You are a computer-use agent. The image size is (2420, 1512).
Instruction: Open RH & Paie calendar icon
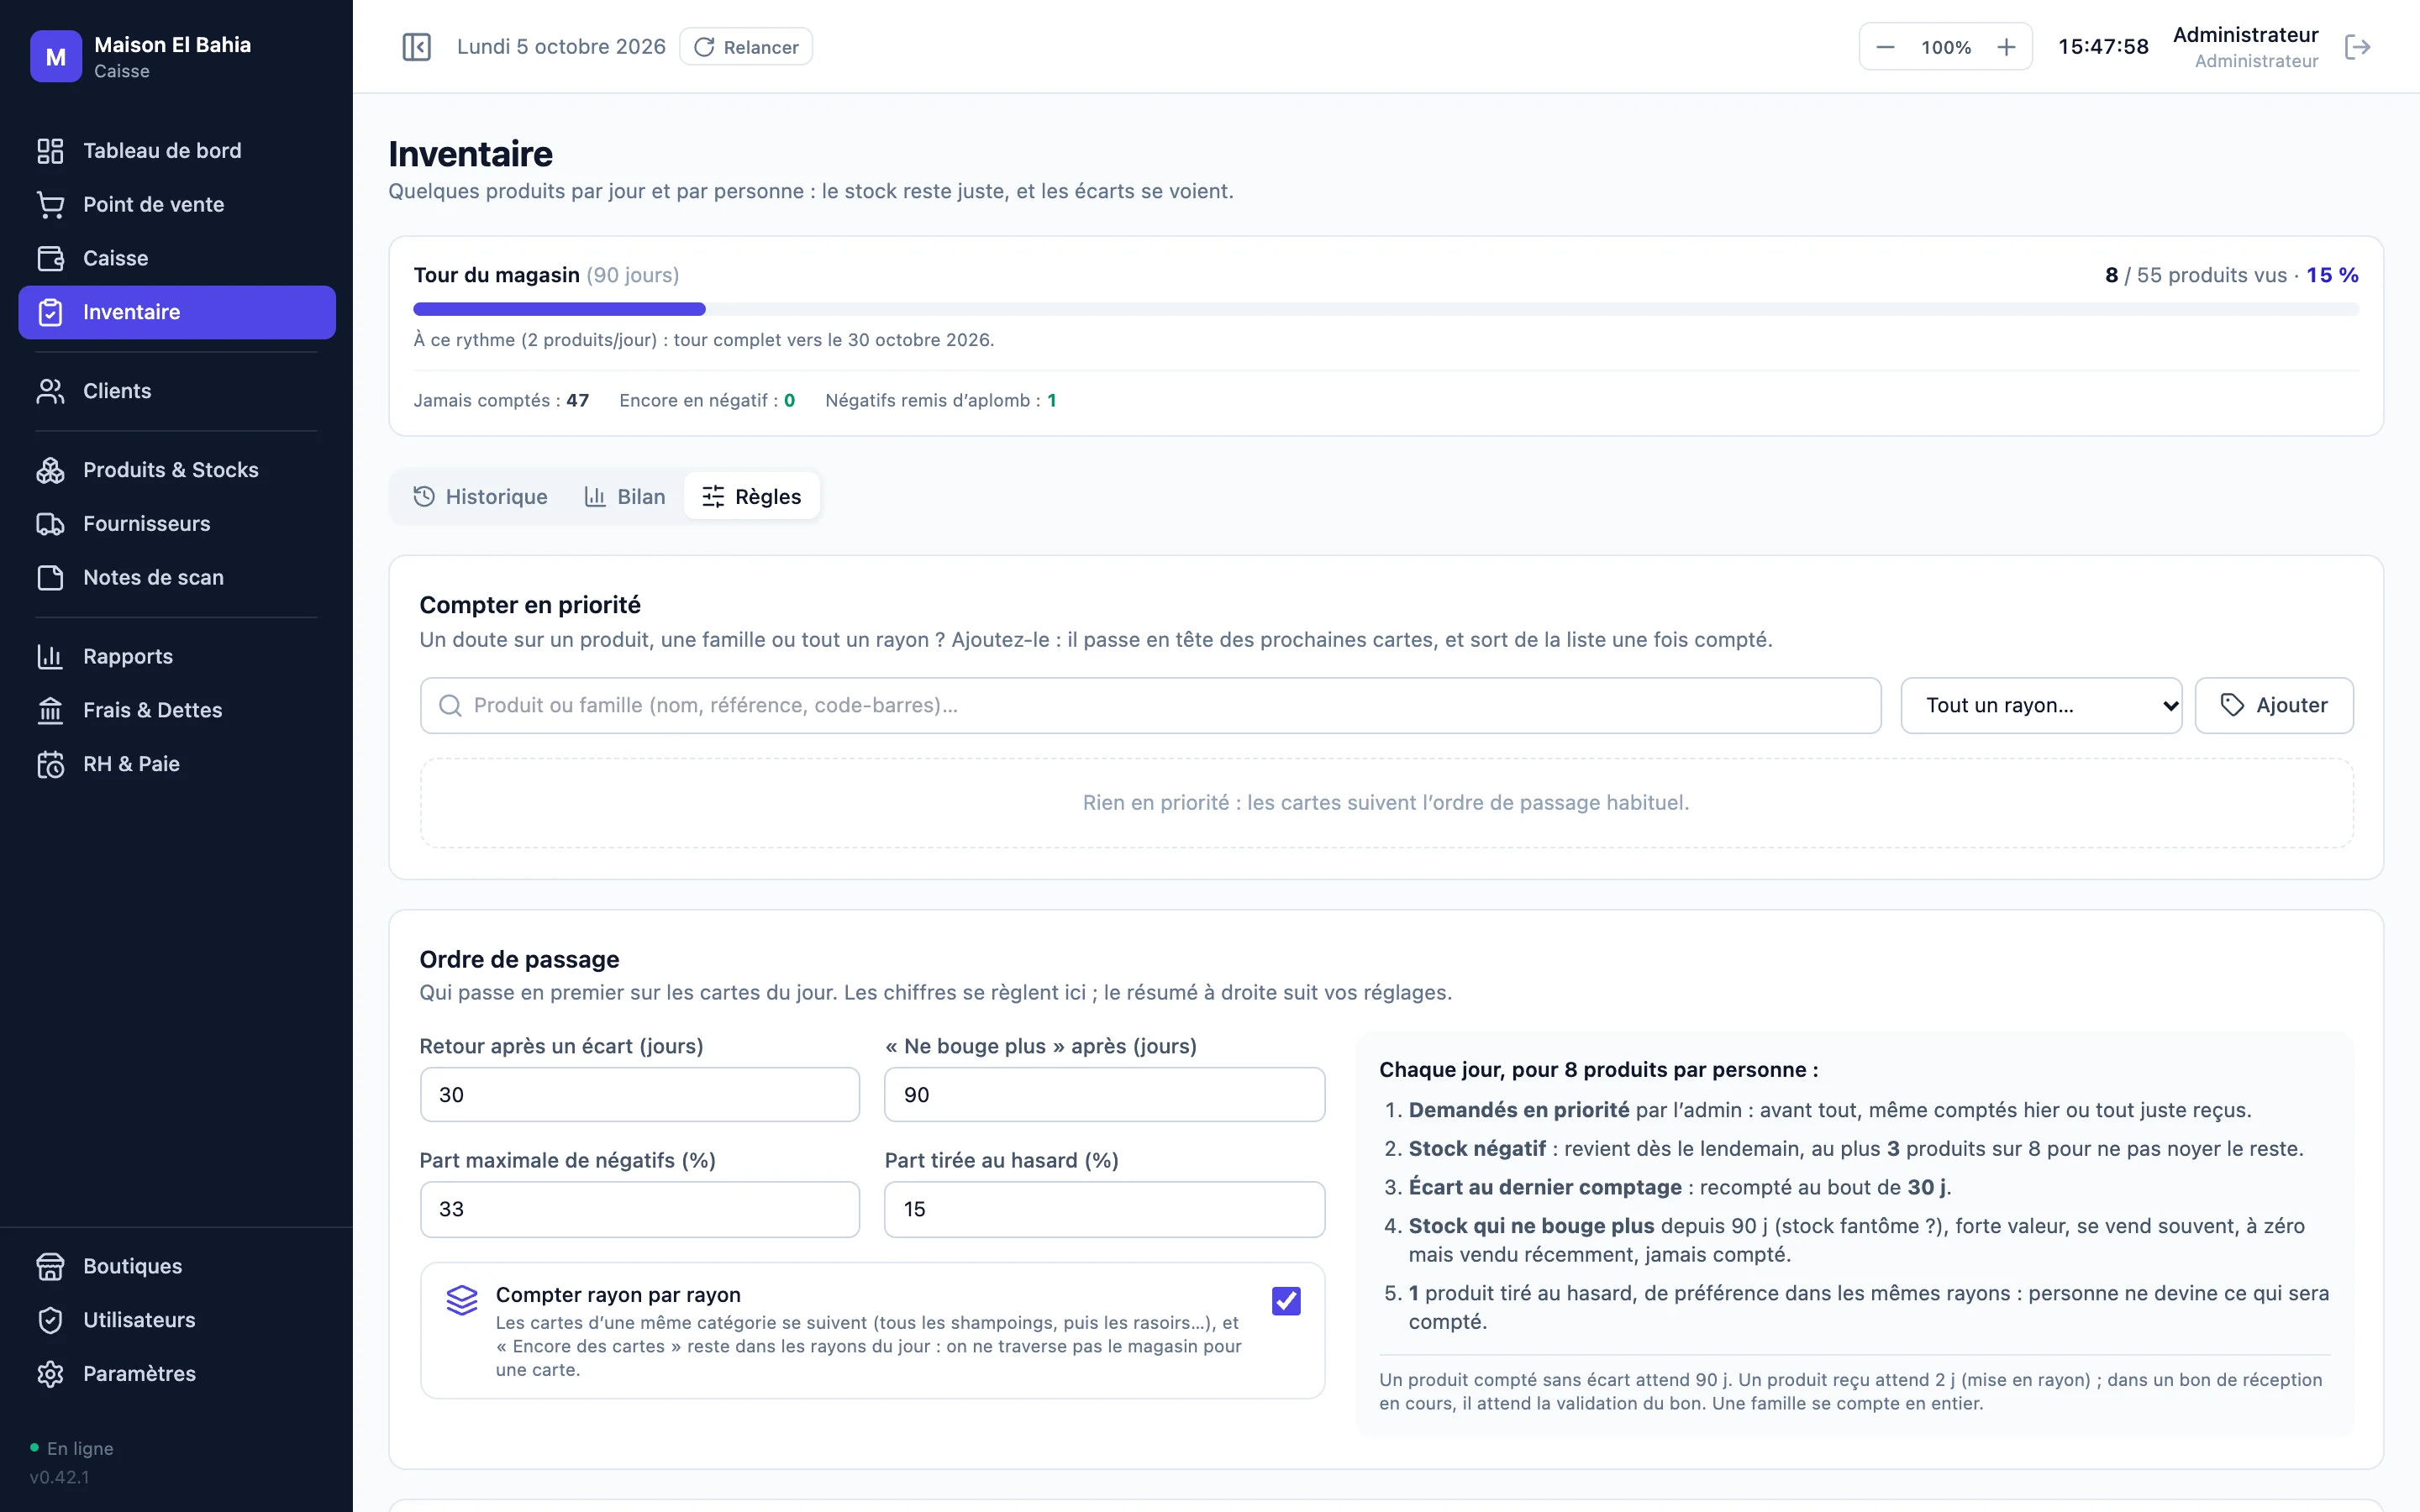click(x=50, y=764)
